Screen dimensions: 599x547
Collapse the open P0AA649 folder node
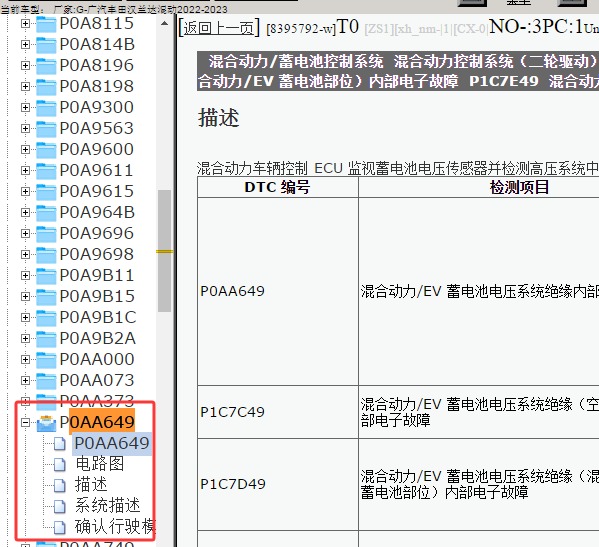click(x=25, y=423)
